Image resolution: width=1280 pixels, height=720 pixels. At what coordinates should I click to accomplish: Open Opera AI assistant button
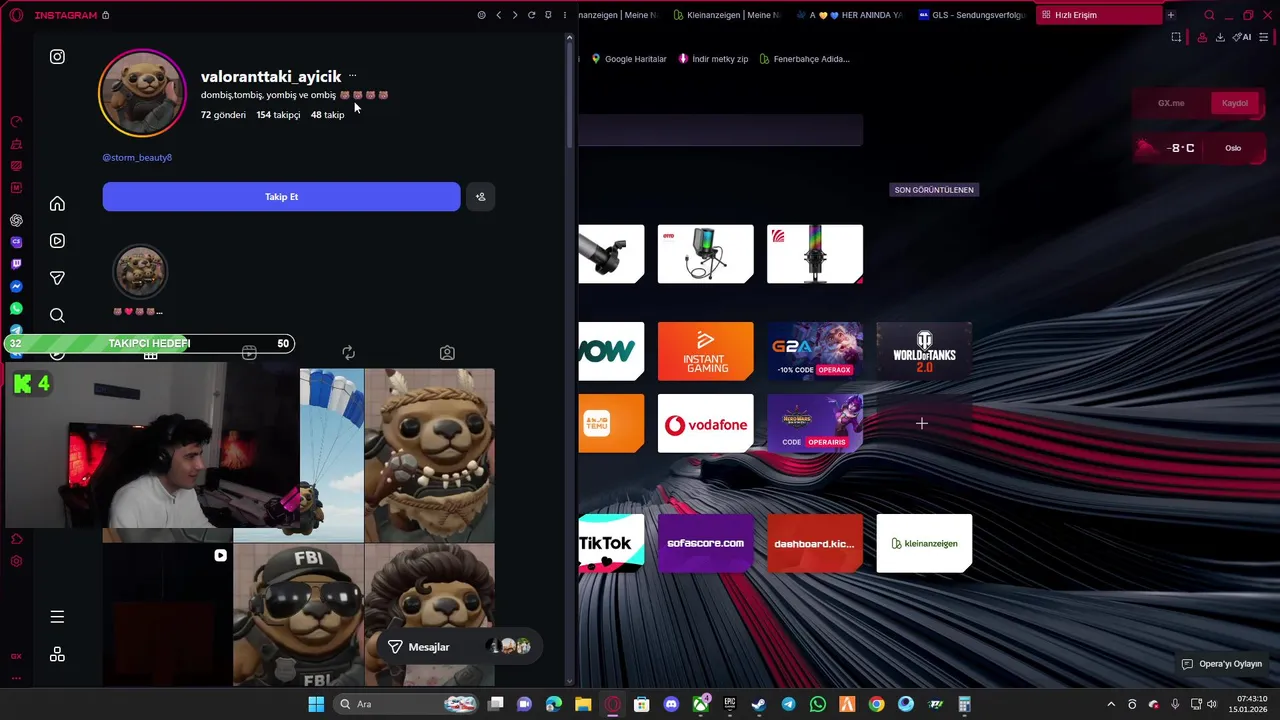[x=1242, y=37]
